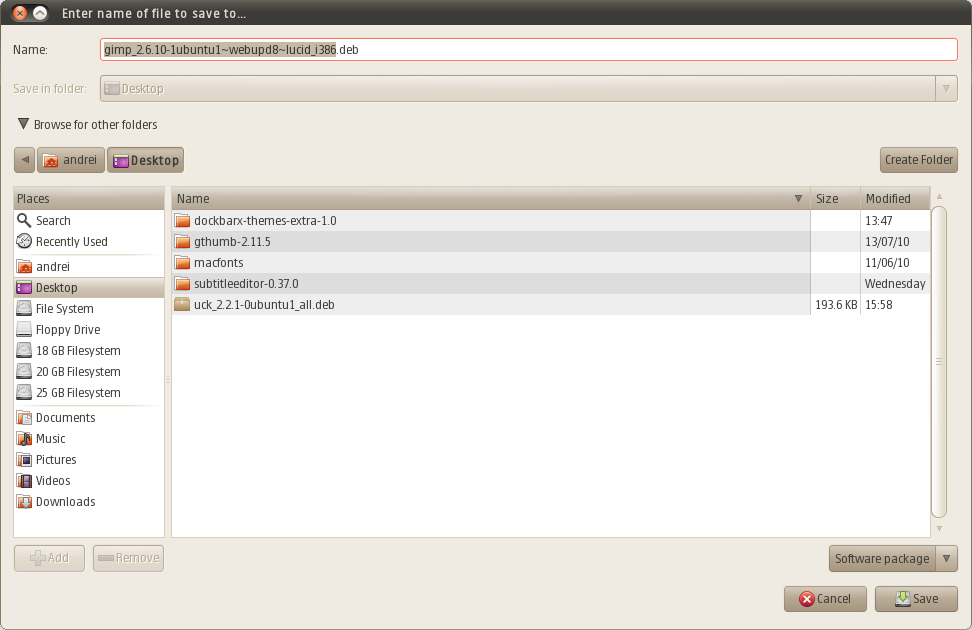Click the dockbarx-themes-extra-1.0 folder icon
The width and height of the screenshot is (972, 630).
pyautogui.click(x=182, y=220)
